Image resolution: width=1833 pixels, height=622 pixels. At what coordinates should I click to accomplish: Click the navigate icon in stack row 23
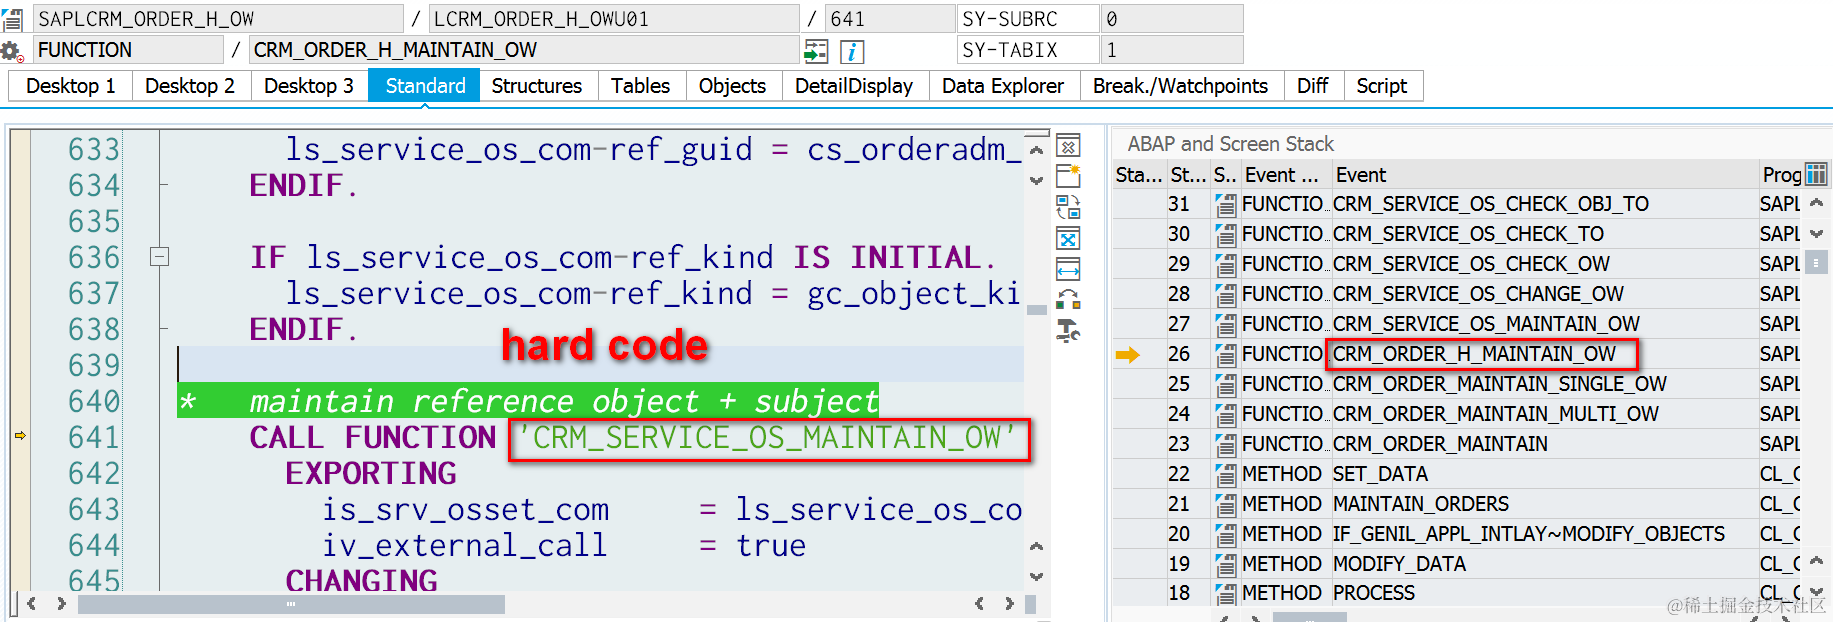click(1225, 445)
